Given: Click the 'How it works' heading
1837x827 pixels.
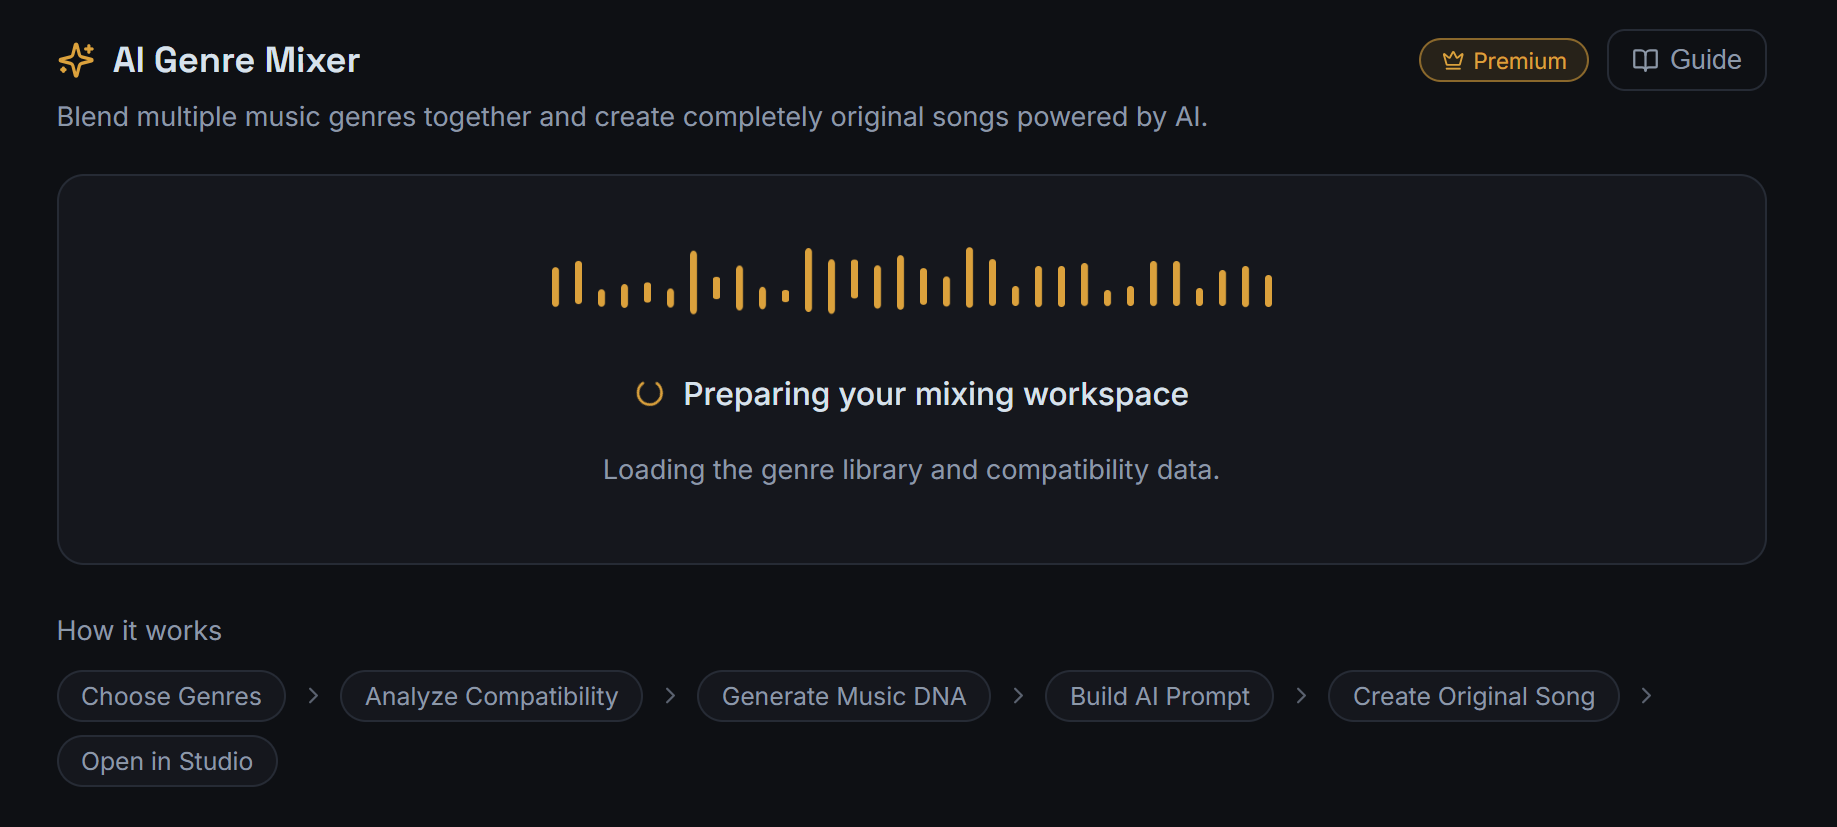Looking at the screenshot, I should 139,630.
